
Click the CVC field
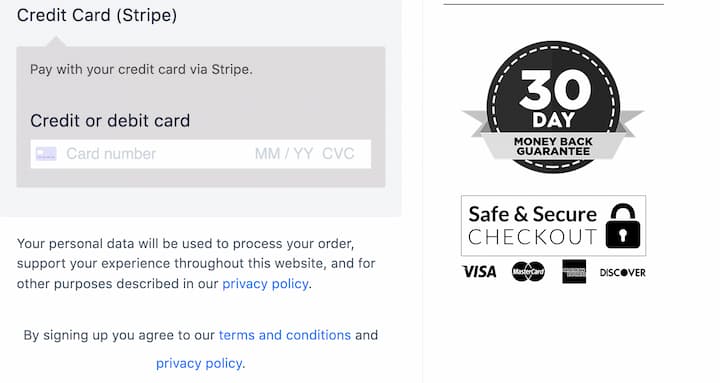[x=338, y=154]
